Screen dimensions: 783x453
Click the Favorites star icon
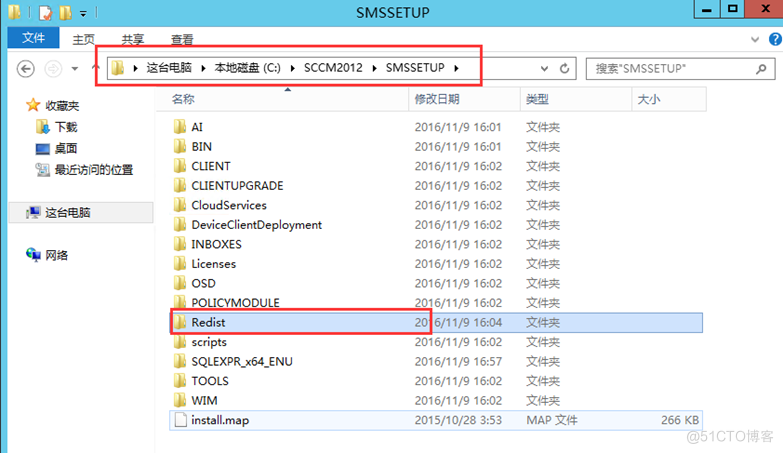[x=33, y=105]
